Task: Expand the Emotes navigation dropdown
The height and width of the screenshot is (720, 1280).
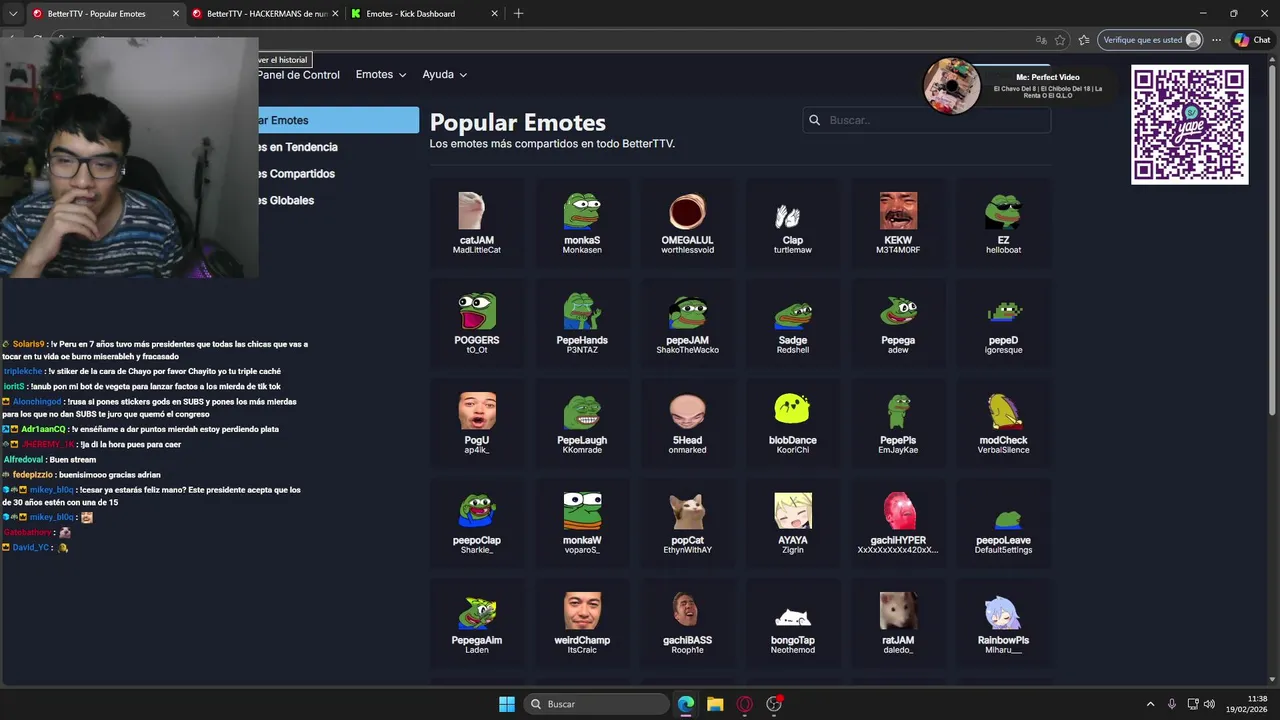Action: (x=381, y=75)
